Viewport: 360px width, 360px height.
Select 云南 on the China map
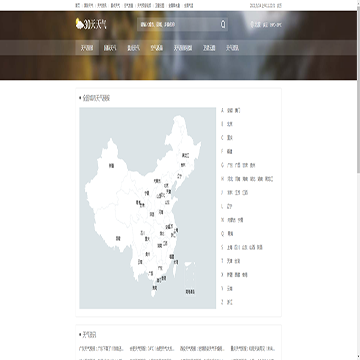click(x=140, y=262)
